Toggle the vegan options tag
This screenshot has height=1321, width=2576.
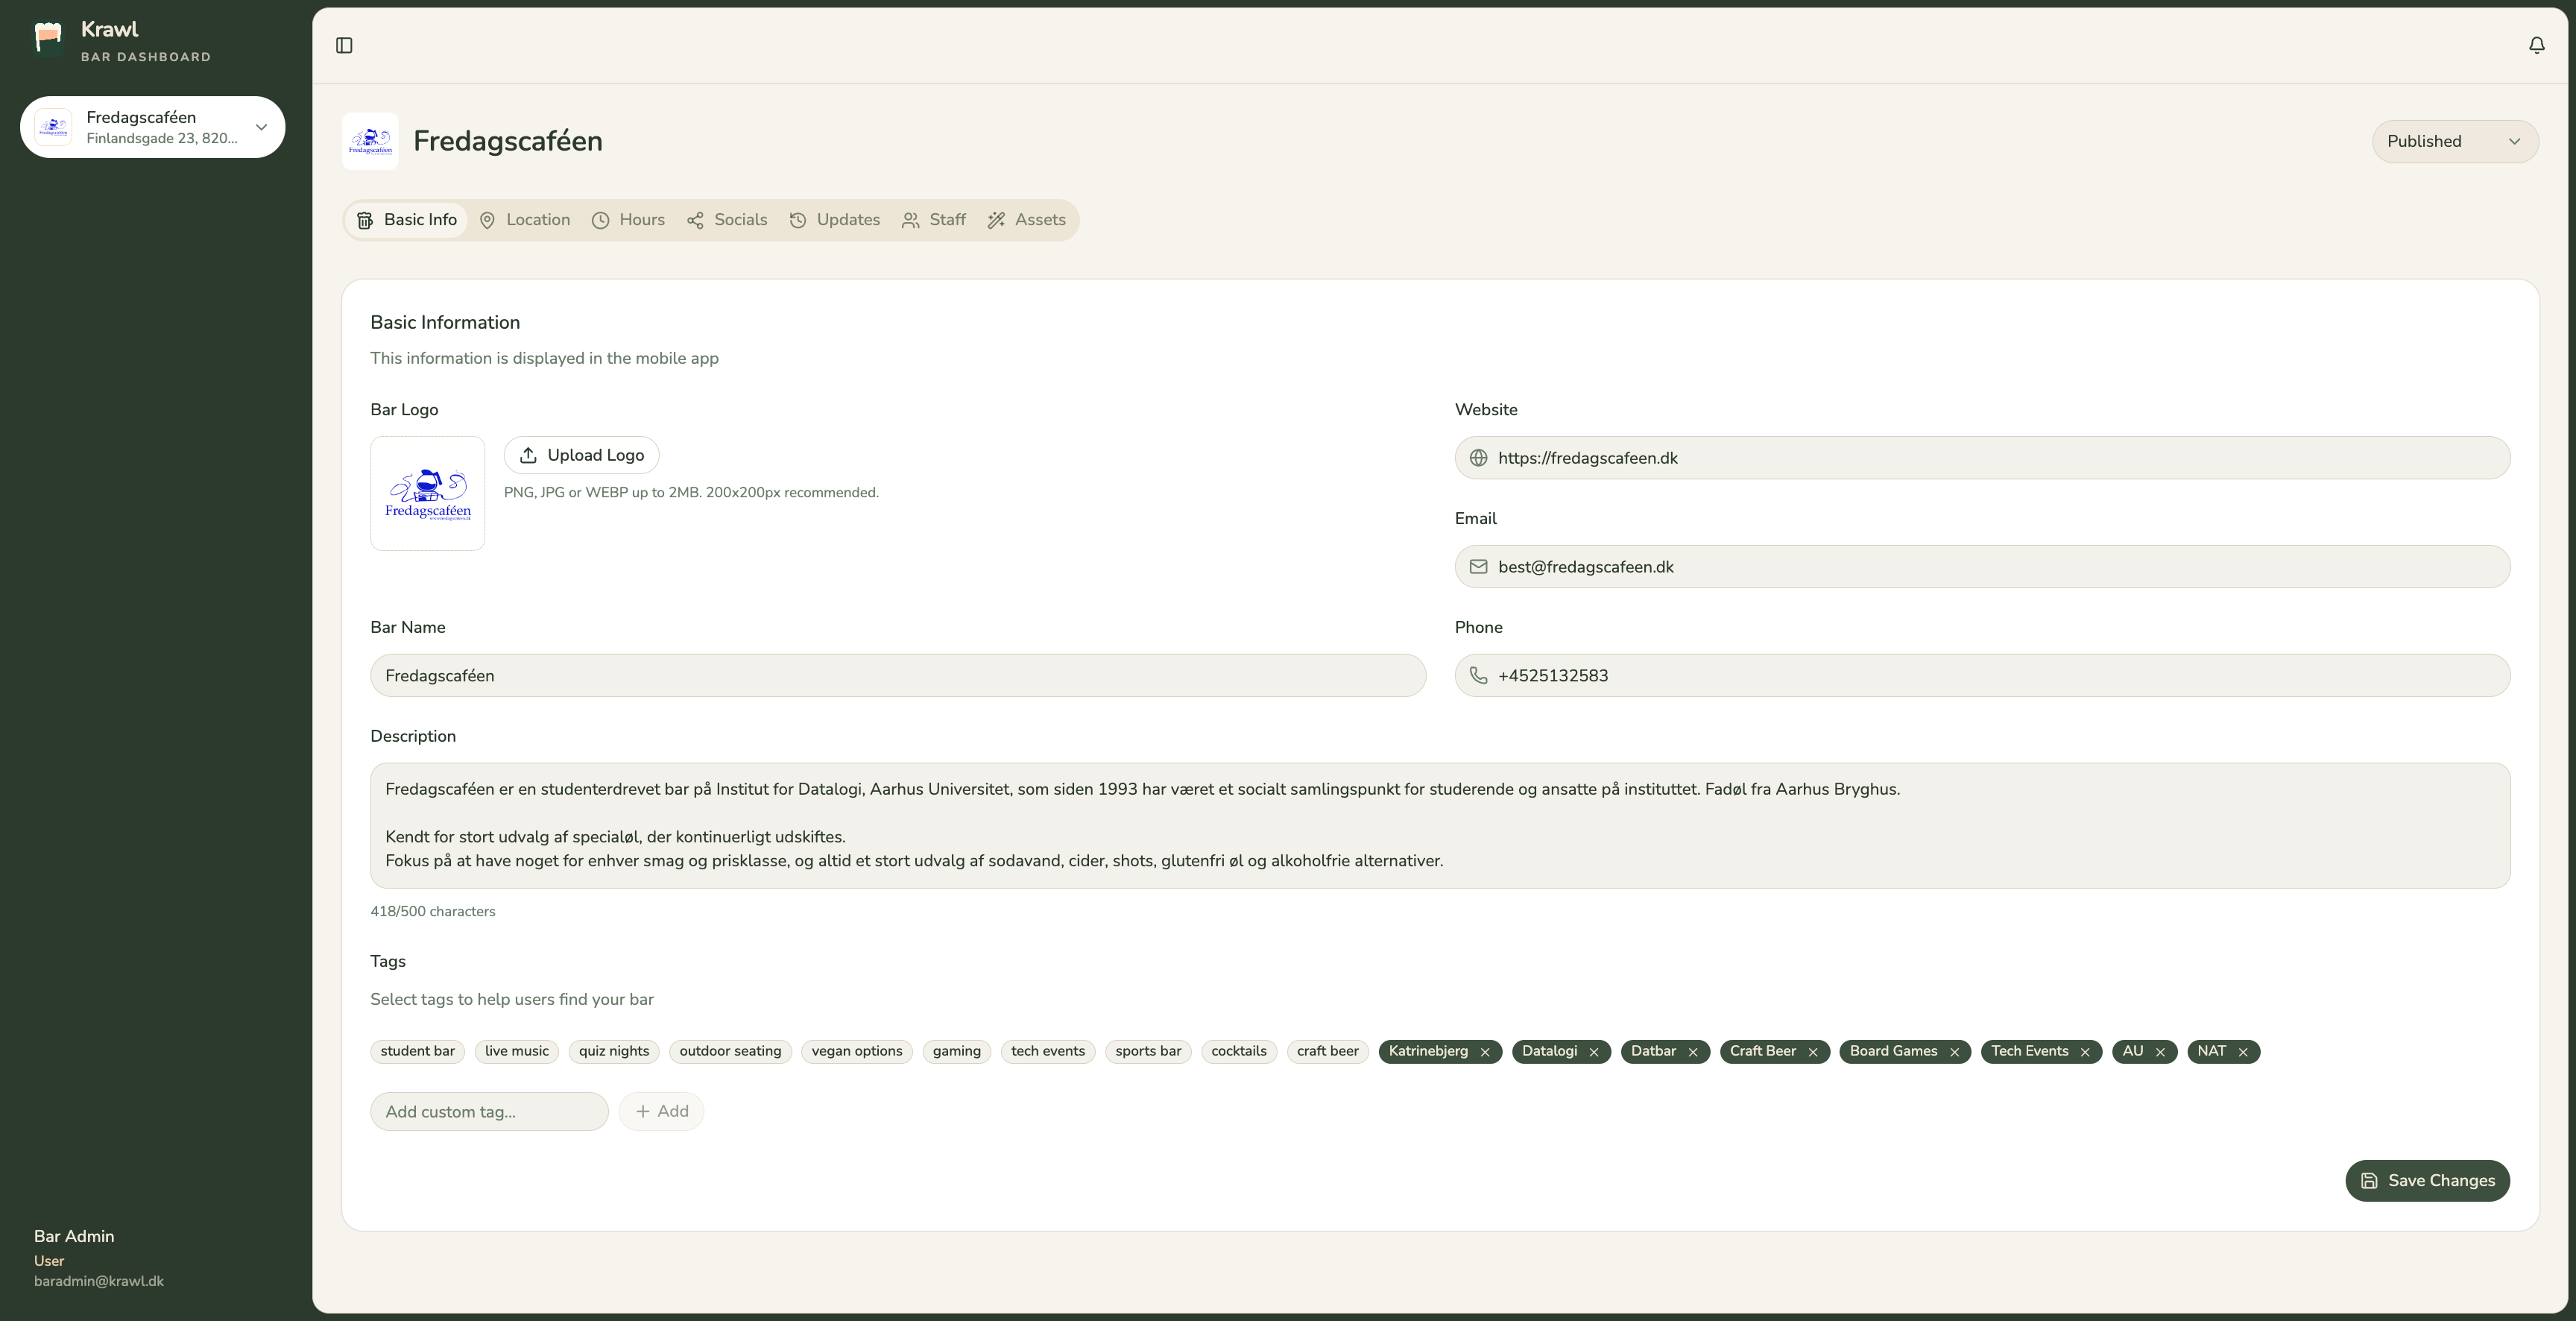[857, 1051]
